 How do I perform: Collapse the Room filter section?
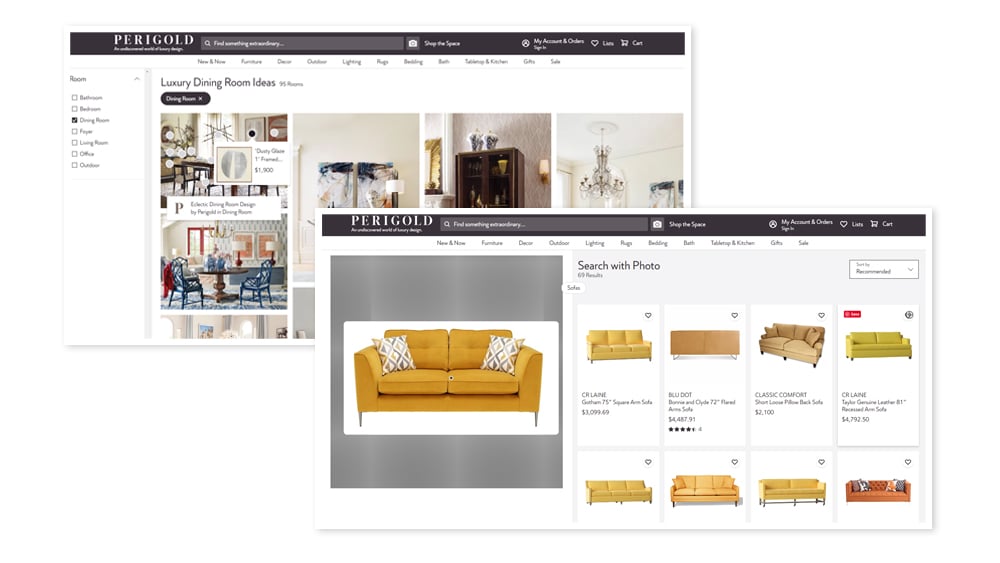137,79
